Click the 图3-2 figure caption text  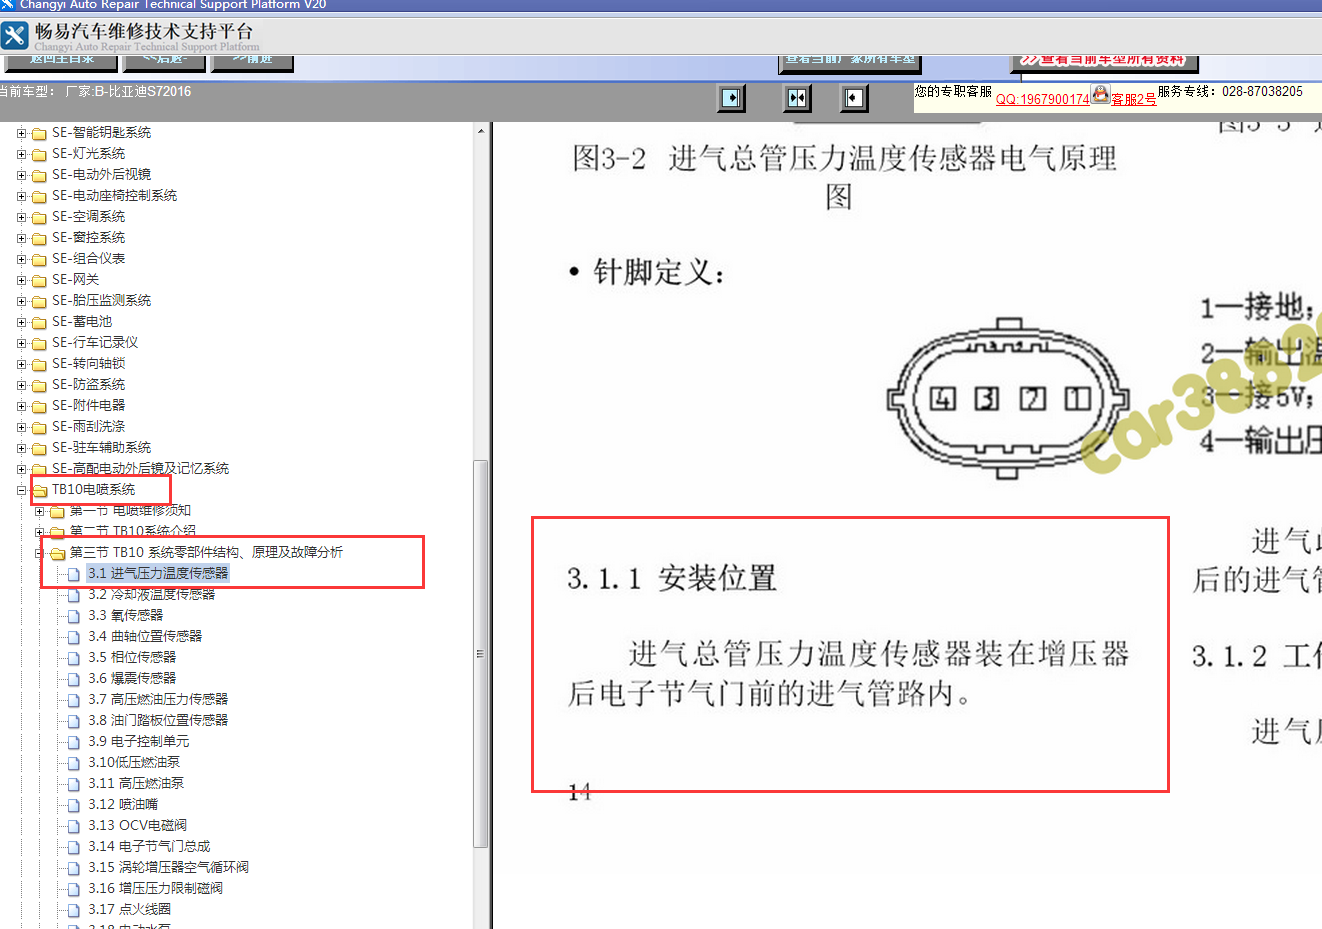(x=844, y=176)
